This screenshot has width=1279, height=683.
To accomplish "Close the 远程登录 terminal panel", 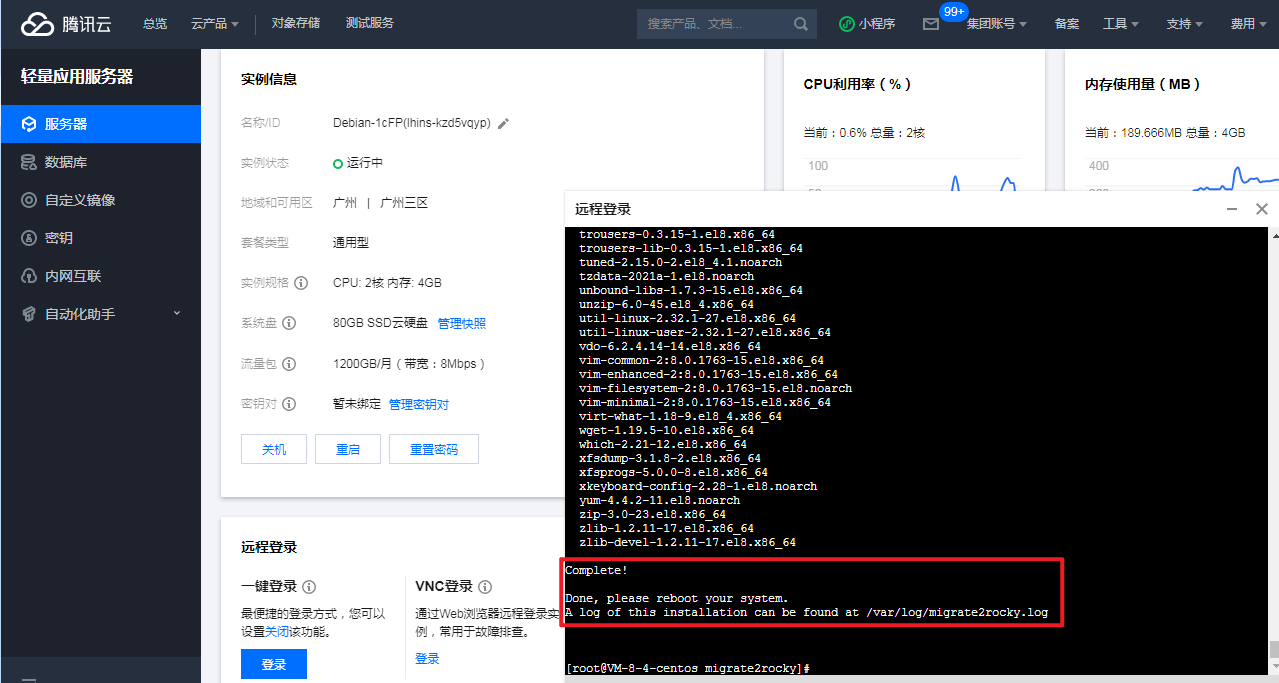I will [x=1262, y=209].
